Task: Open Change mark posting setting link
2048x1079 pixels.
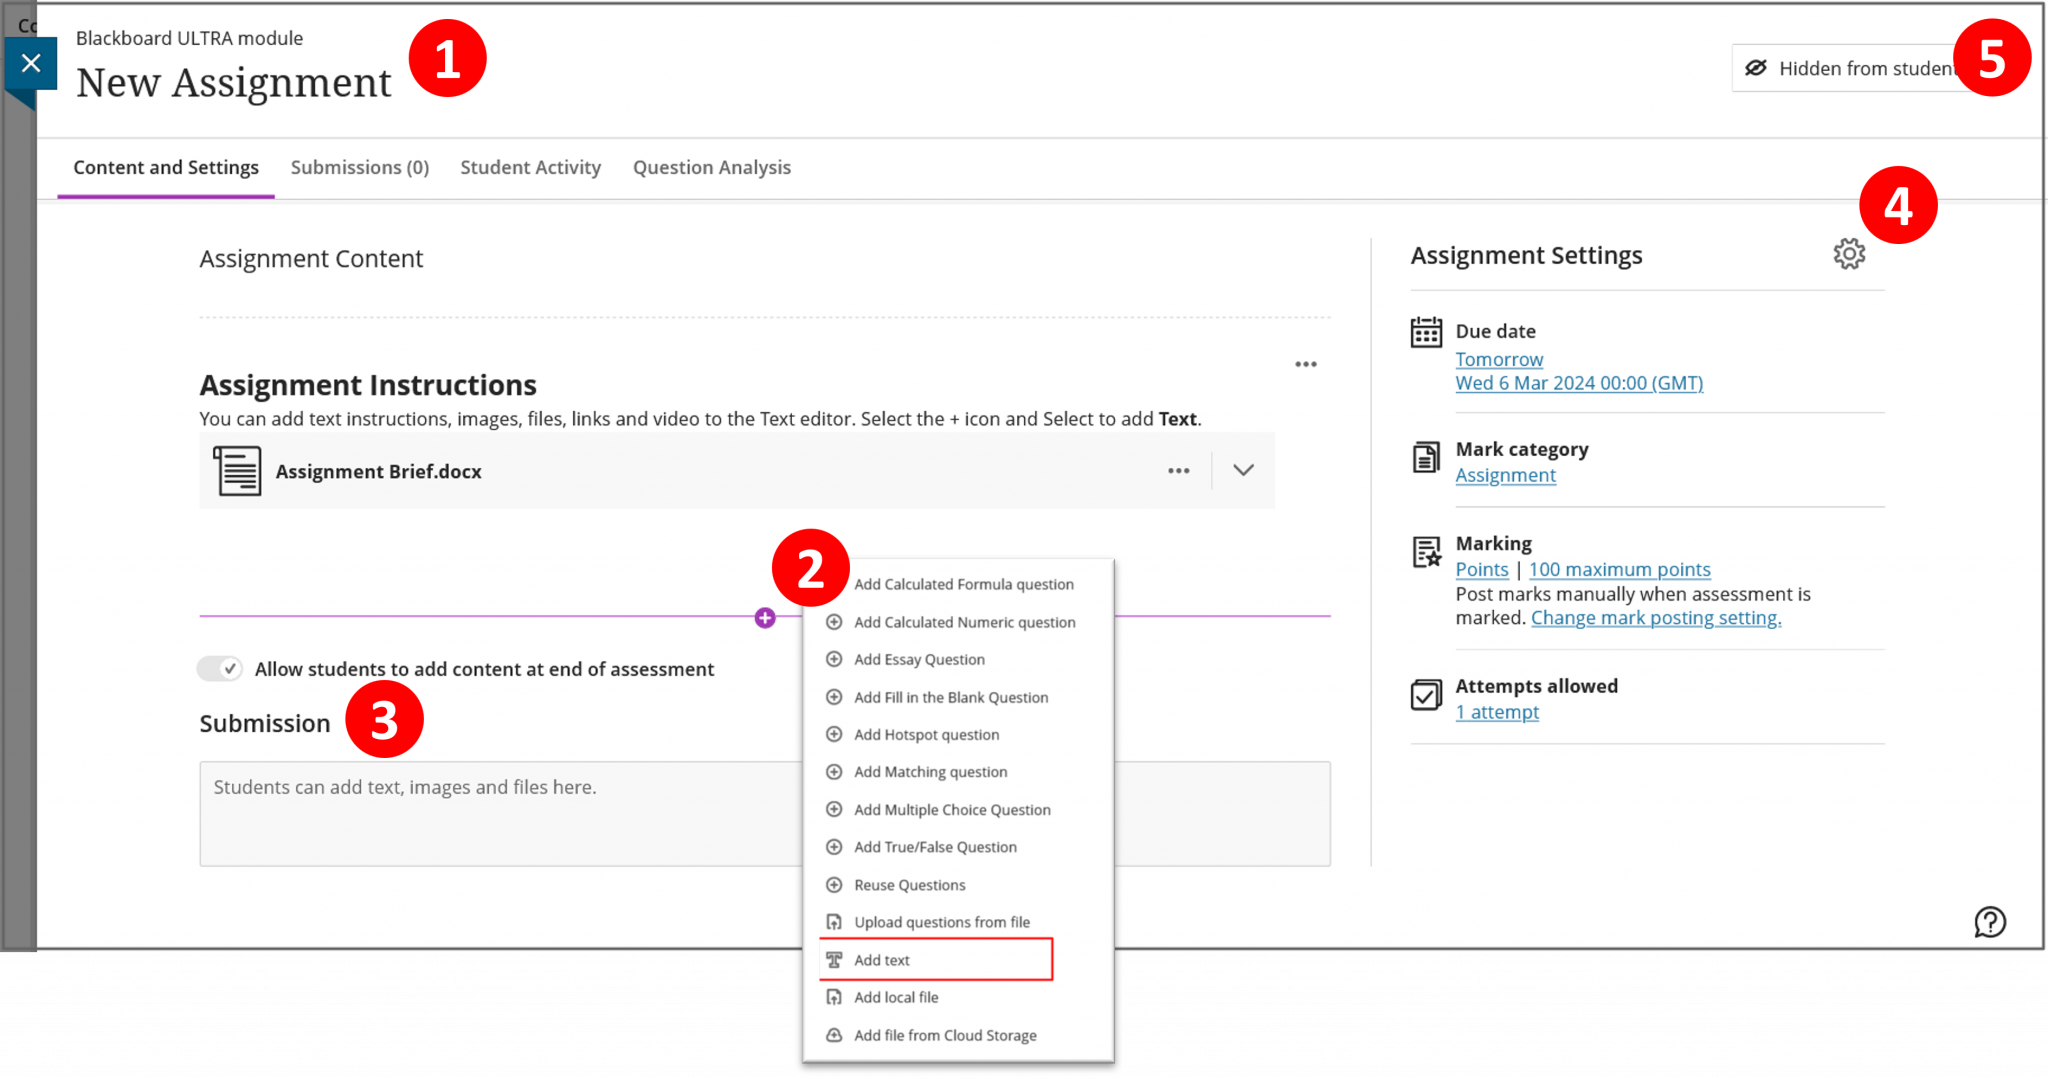Action: tap(1655, 618)
